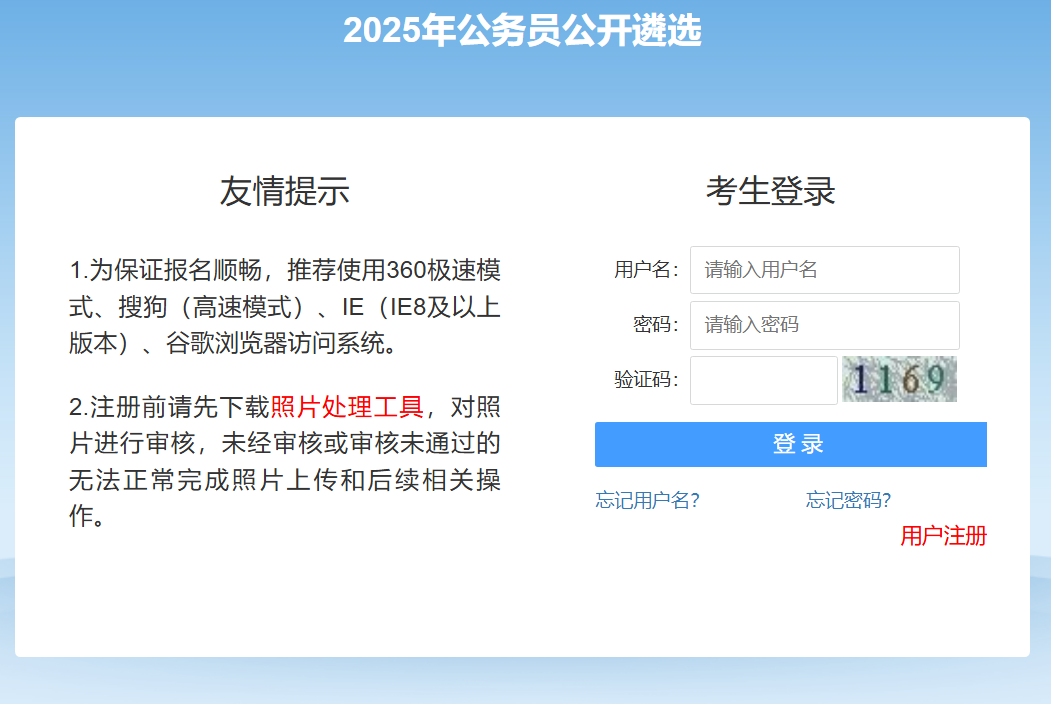The width and height of the screenshot is (1051, 704).
Task: Click the 2.注册前请先下载 text in tip two
Action: coord(169,407)
